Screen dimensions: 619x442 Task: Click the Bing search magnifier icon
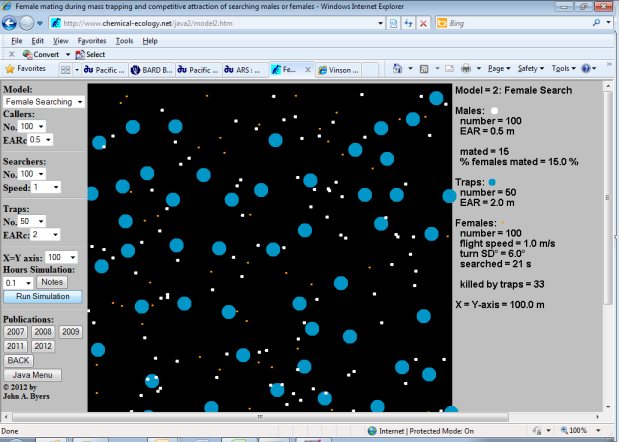pos(596,23)
